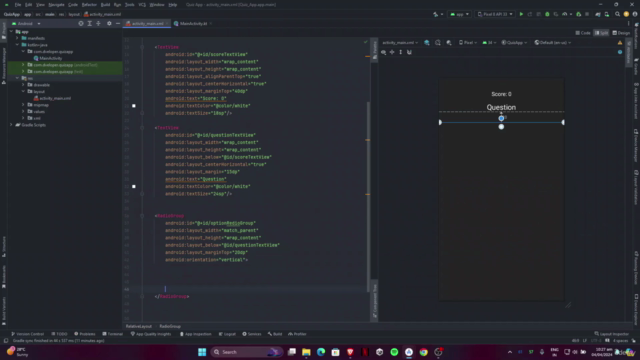Click the Windows Start button
The image size is (640, 360).
tap(202, 352)
